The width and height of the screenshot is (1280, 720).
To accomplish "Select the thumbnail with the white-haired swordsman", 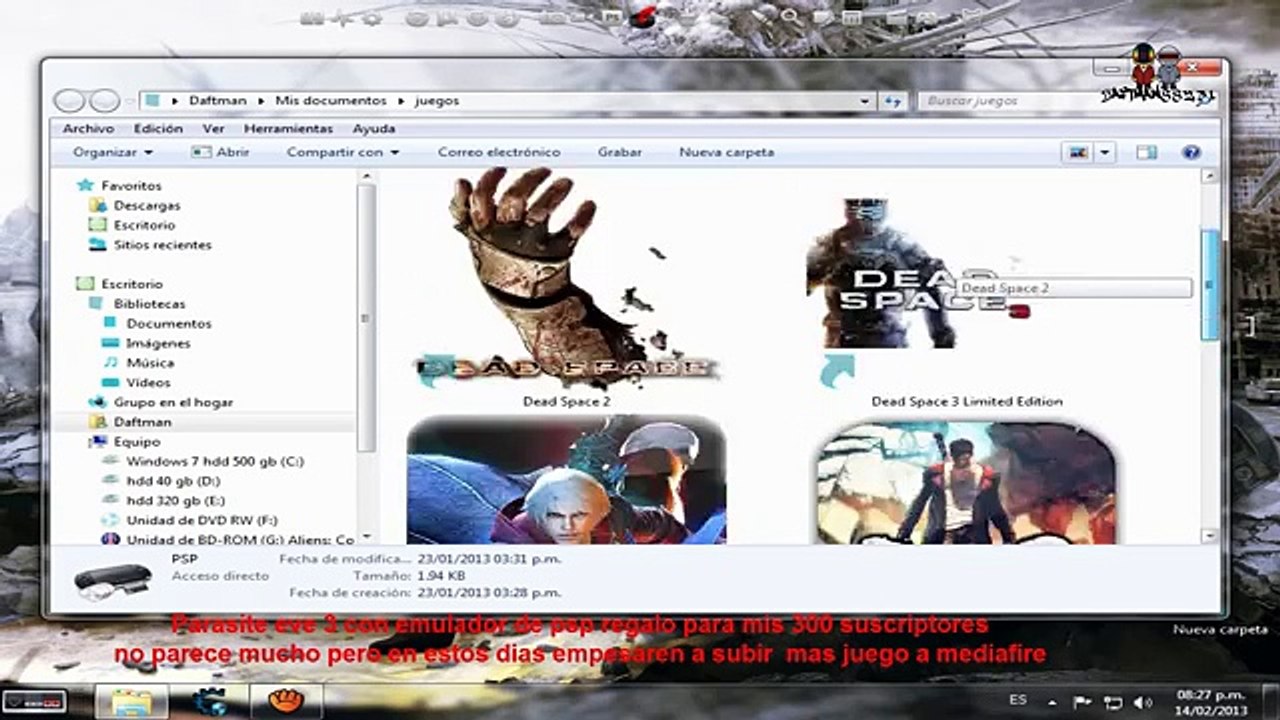I will coord(567,480).
